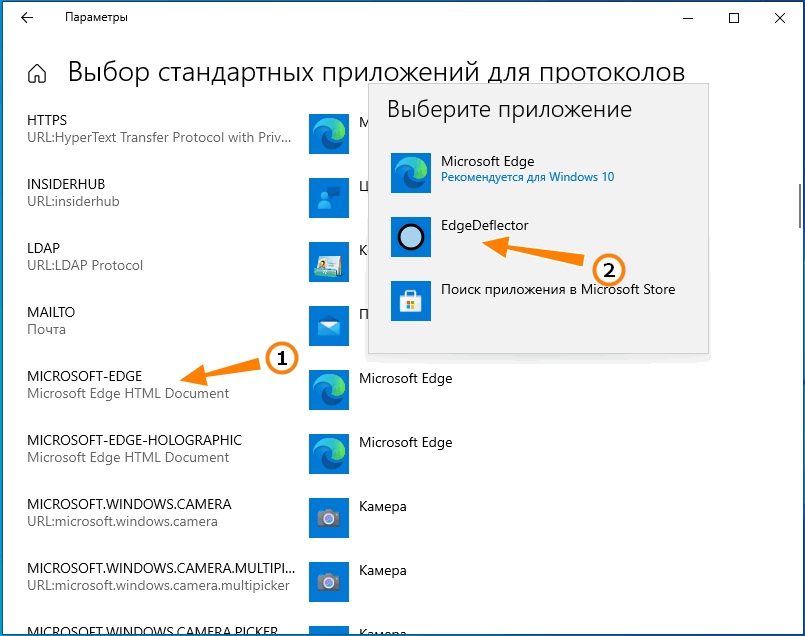This screenshot has height=636, width=805.
Task: Minimize the Параметры window
Action: click(688, 18)
